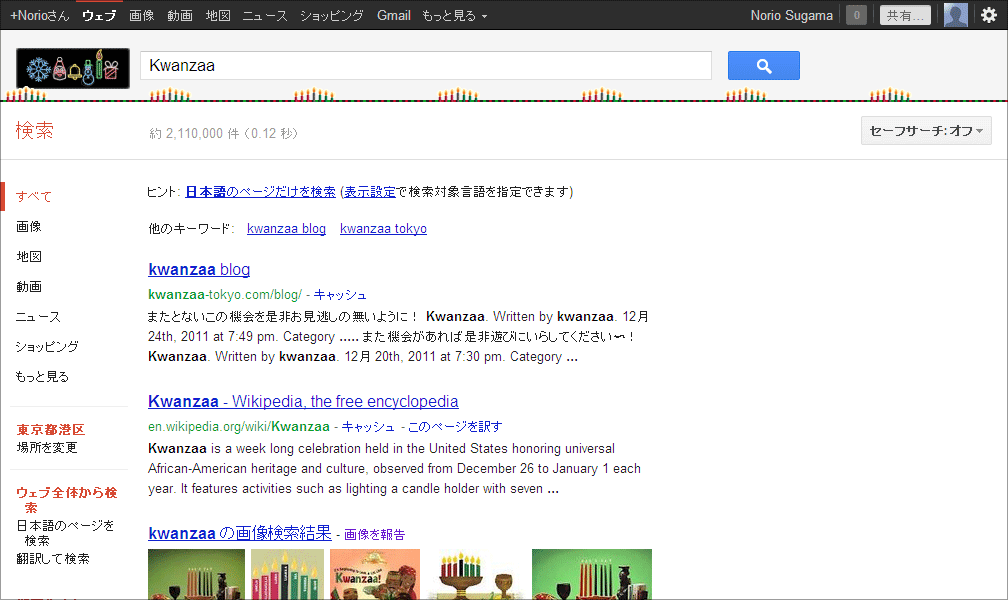The width and height of the screenshot is (1008, 600).
Task: Select the ウェブ top navigation item
Action: point(99,15)
